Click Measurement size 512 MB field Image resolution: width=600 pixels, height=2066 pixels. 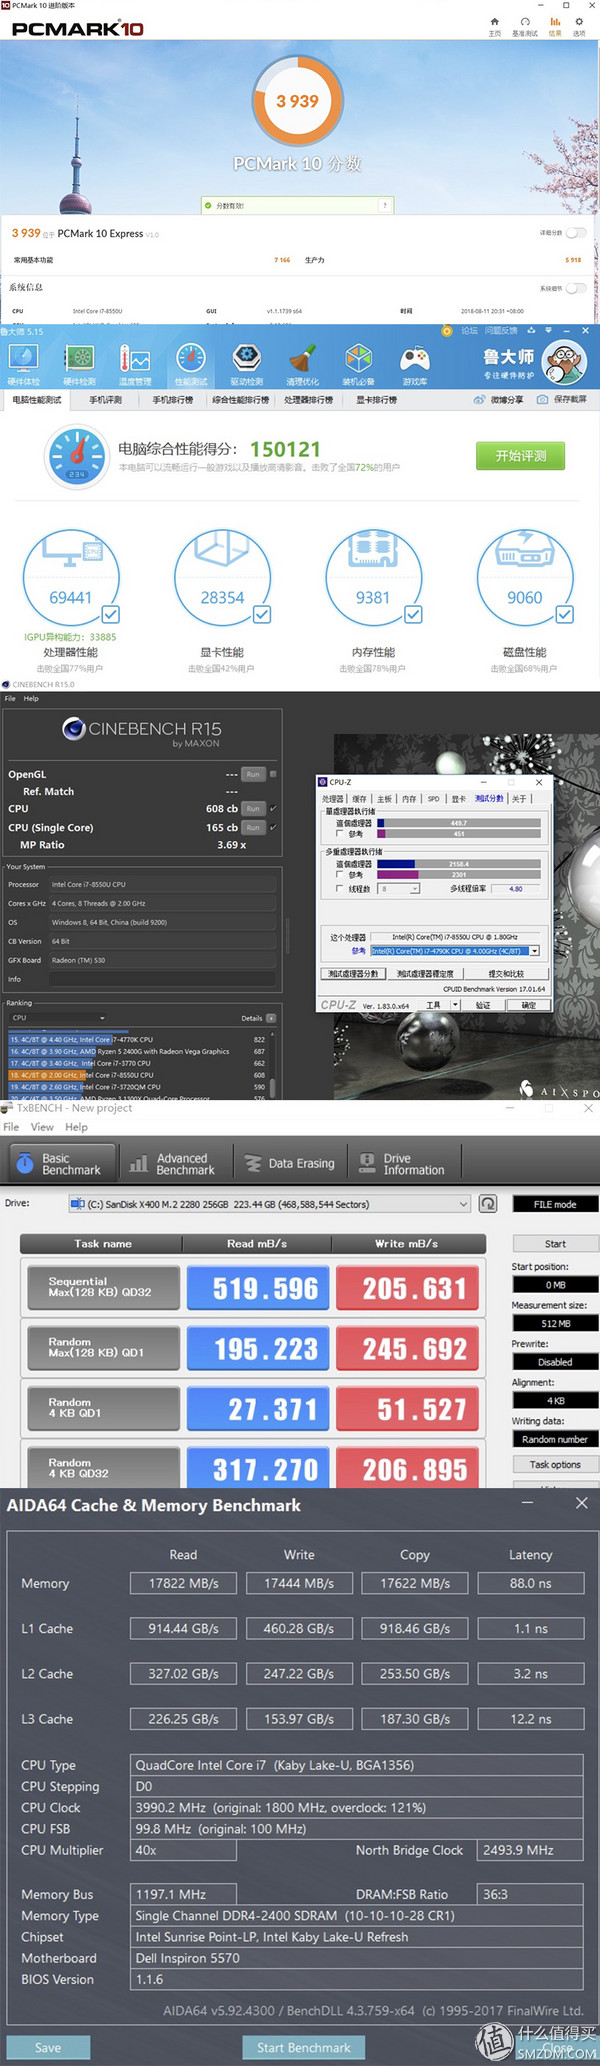[x=555, y=1323]
